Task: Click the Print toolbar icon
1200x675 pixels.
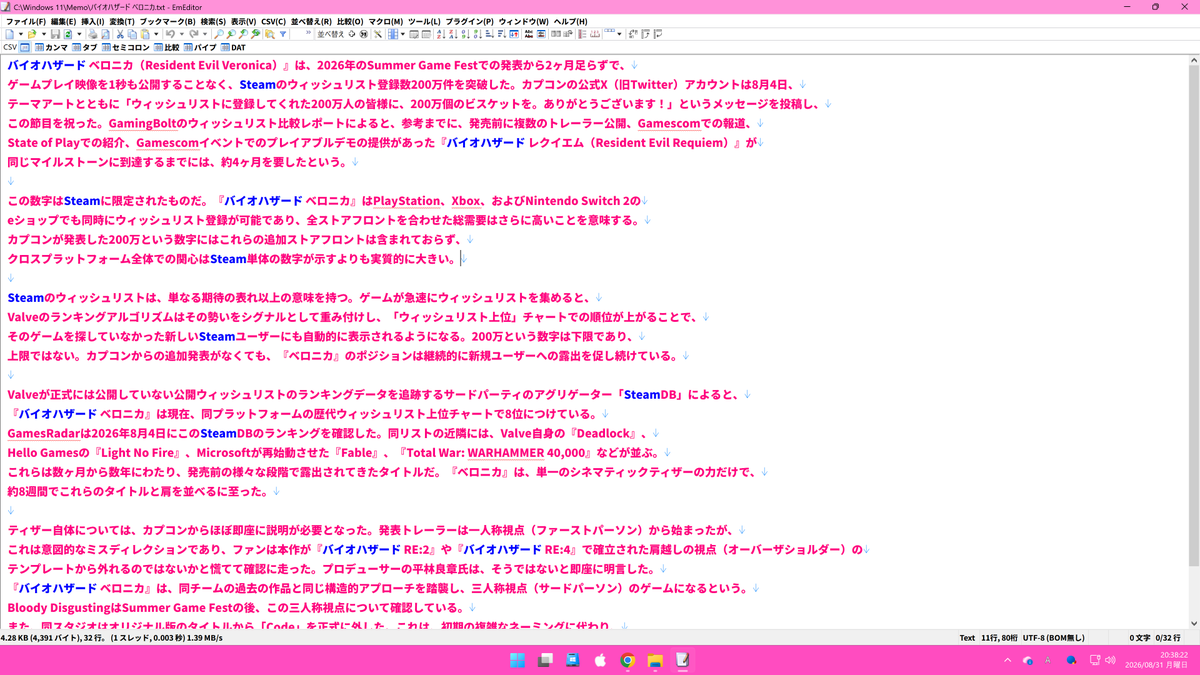Action: point(93,34)
